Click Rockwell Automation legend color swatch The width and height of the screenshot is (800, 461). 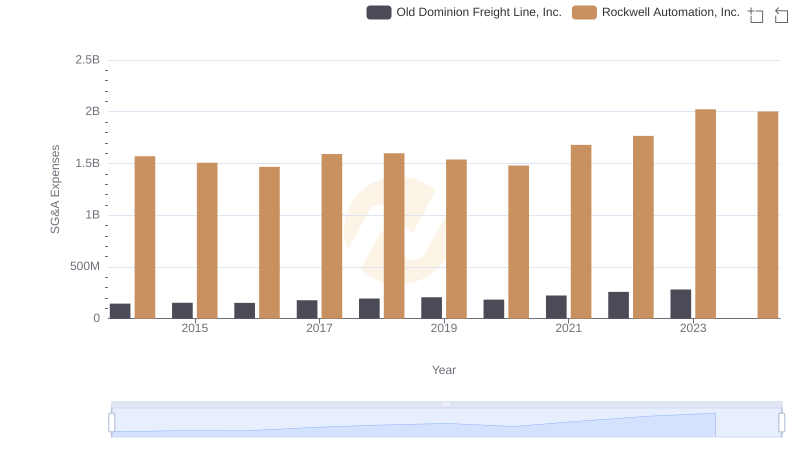click(x=584, y=12)
